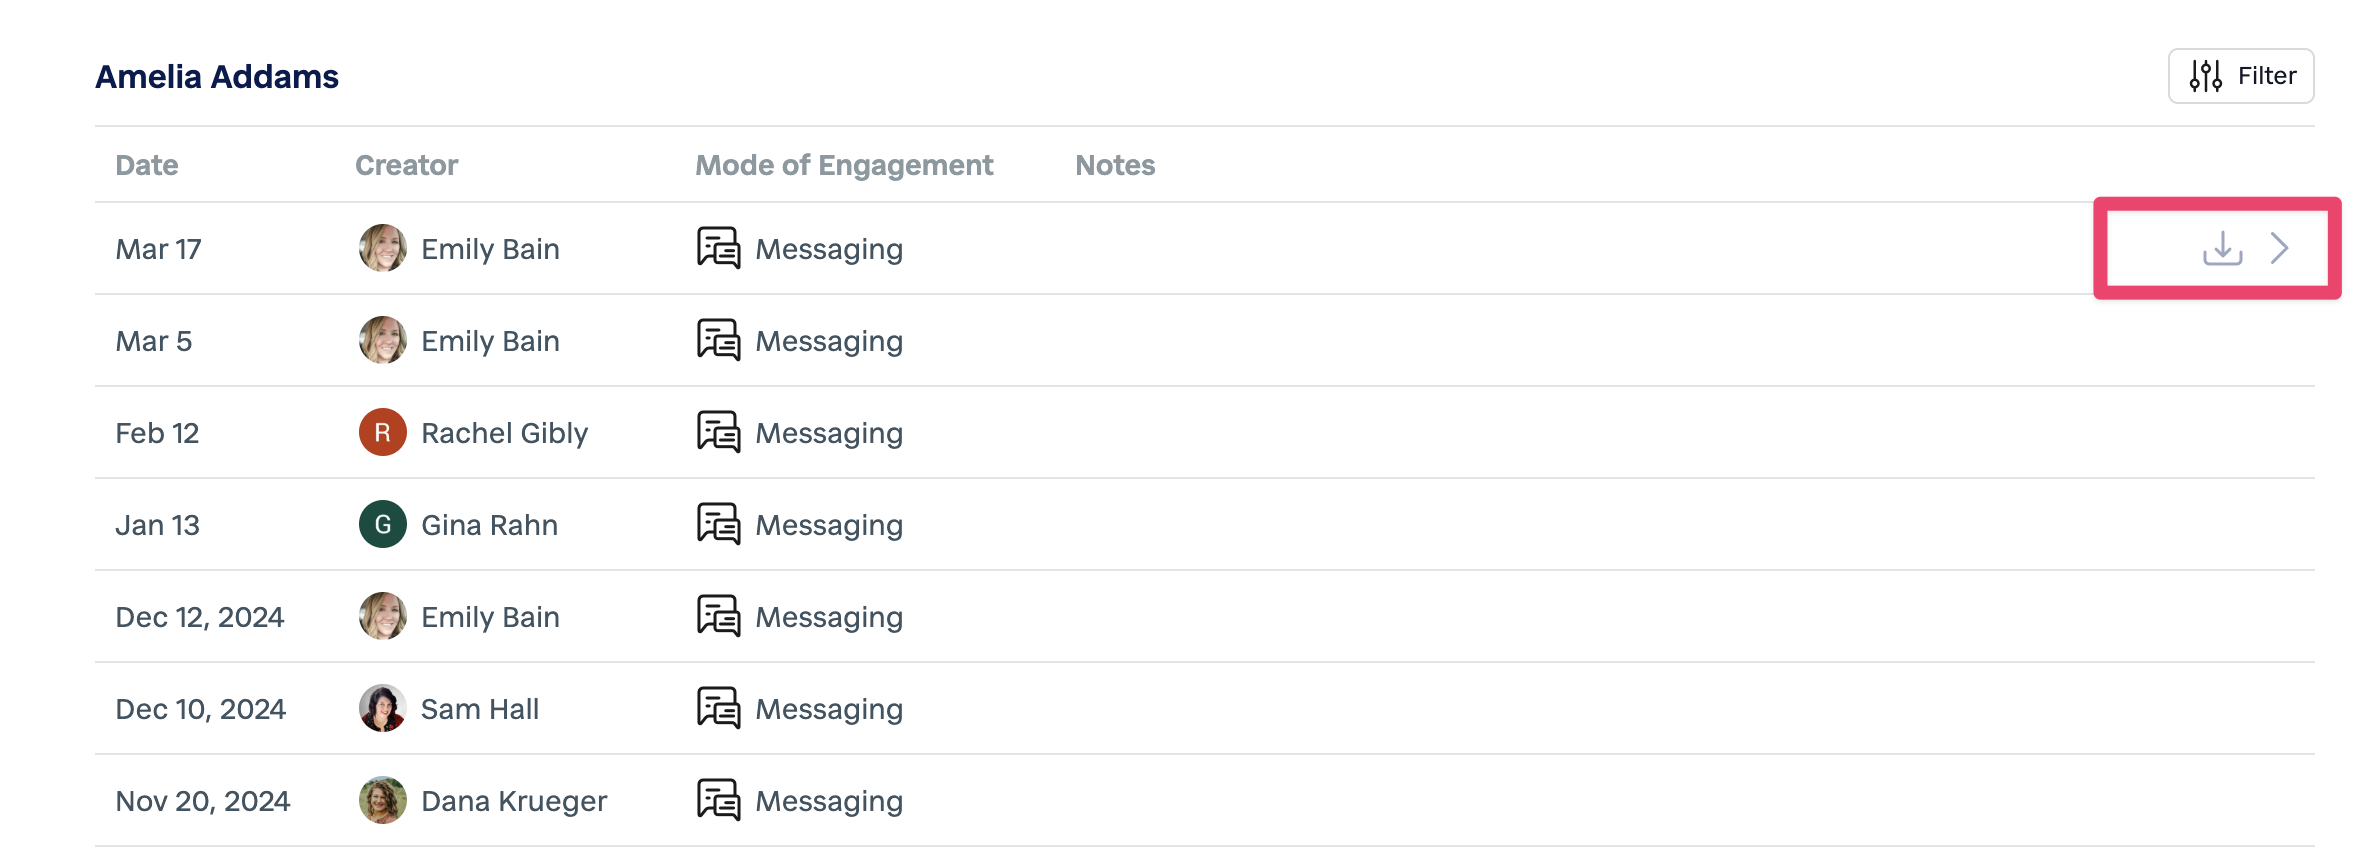The image size is (2354, 852).
Task: Click the Mode of Engagement column header
Action: click(843, 165)
